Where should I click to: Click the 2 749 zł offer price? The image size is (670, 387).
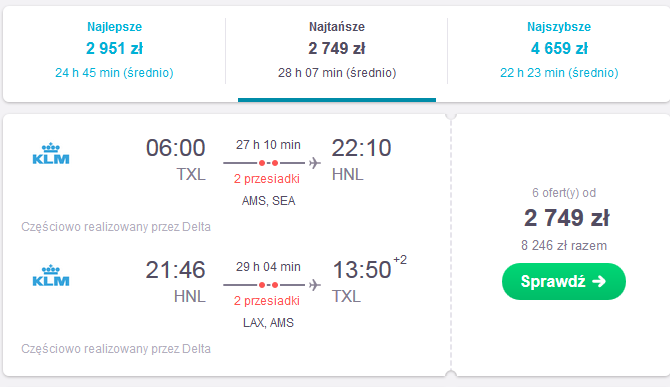567,218
